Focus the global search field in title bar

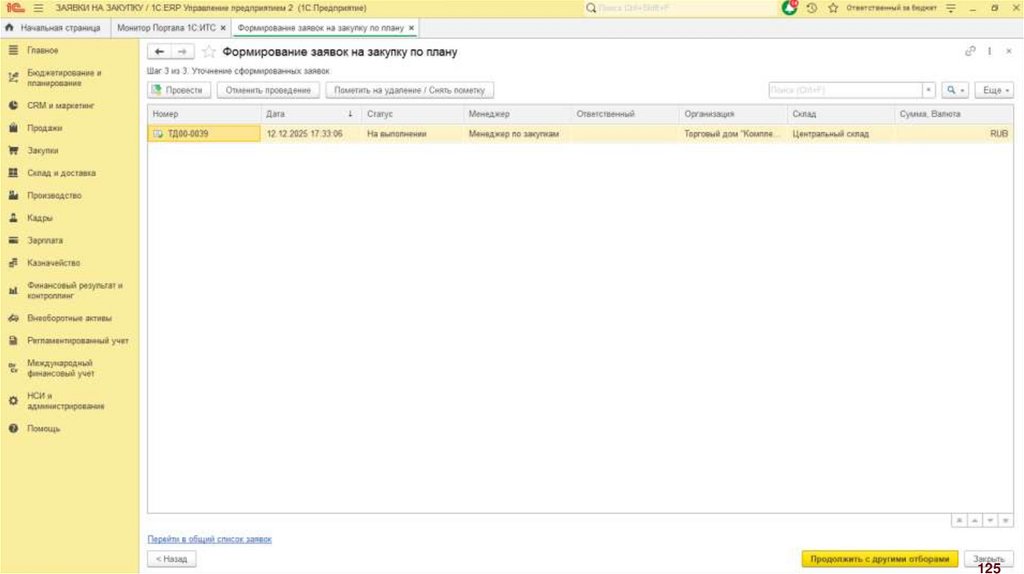(679, 8)
